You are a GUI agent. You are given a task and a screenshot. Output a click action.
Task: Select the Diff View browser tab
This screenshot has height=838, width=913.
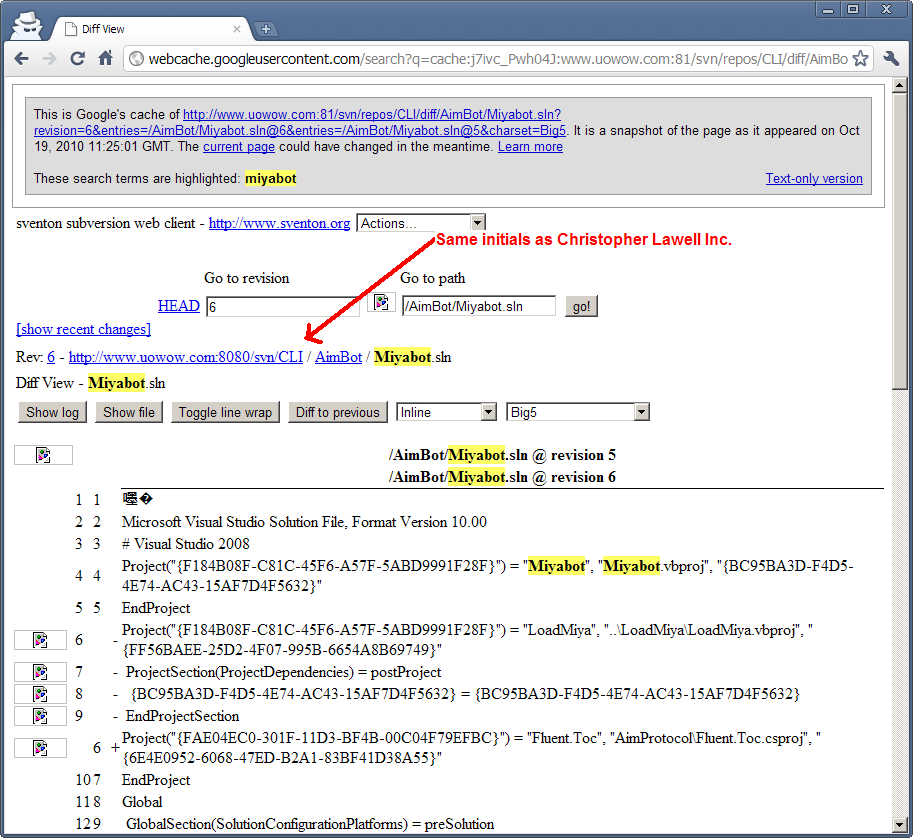pos(153,29)
